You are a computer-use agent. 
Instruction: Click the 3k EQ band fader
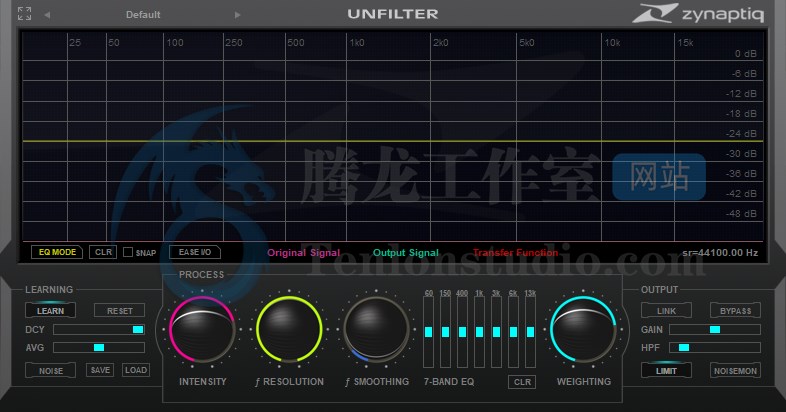(496, 332)
